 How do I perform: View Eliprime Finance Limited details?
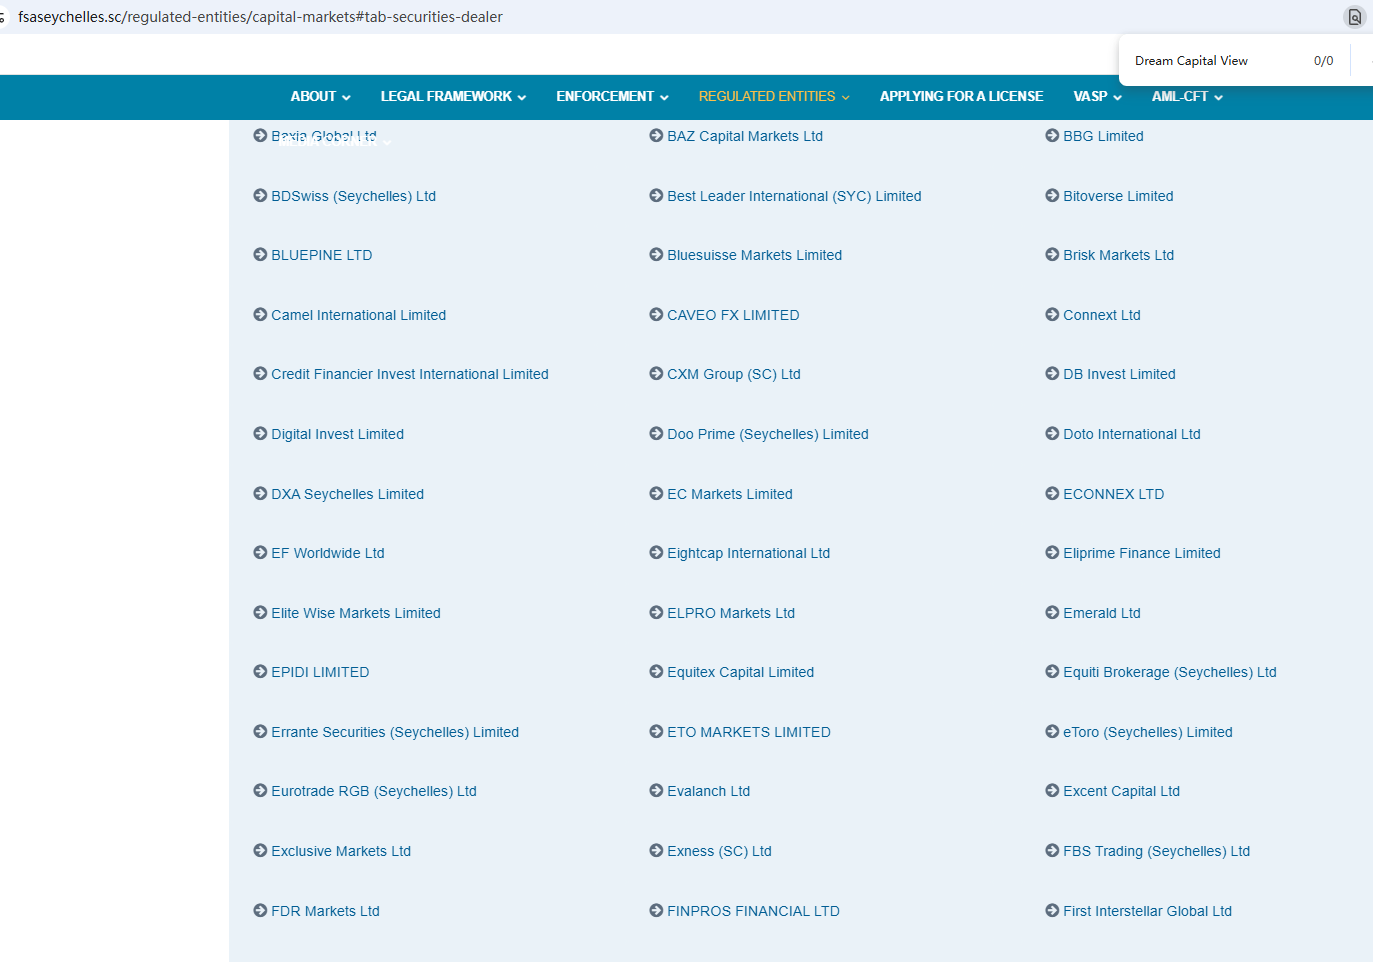click(1142, 553)
